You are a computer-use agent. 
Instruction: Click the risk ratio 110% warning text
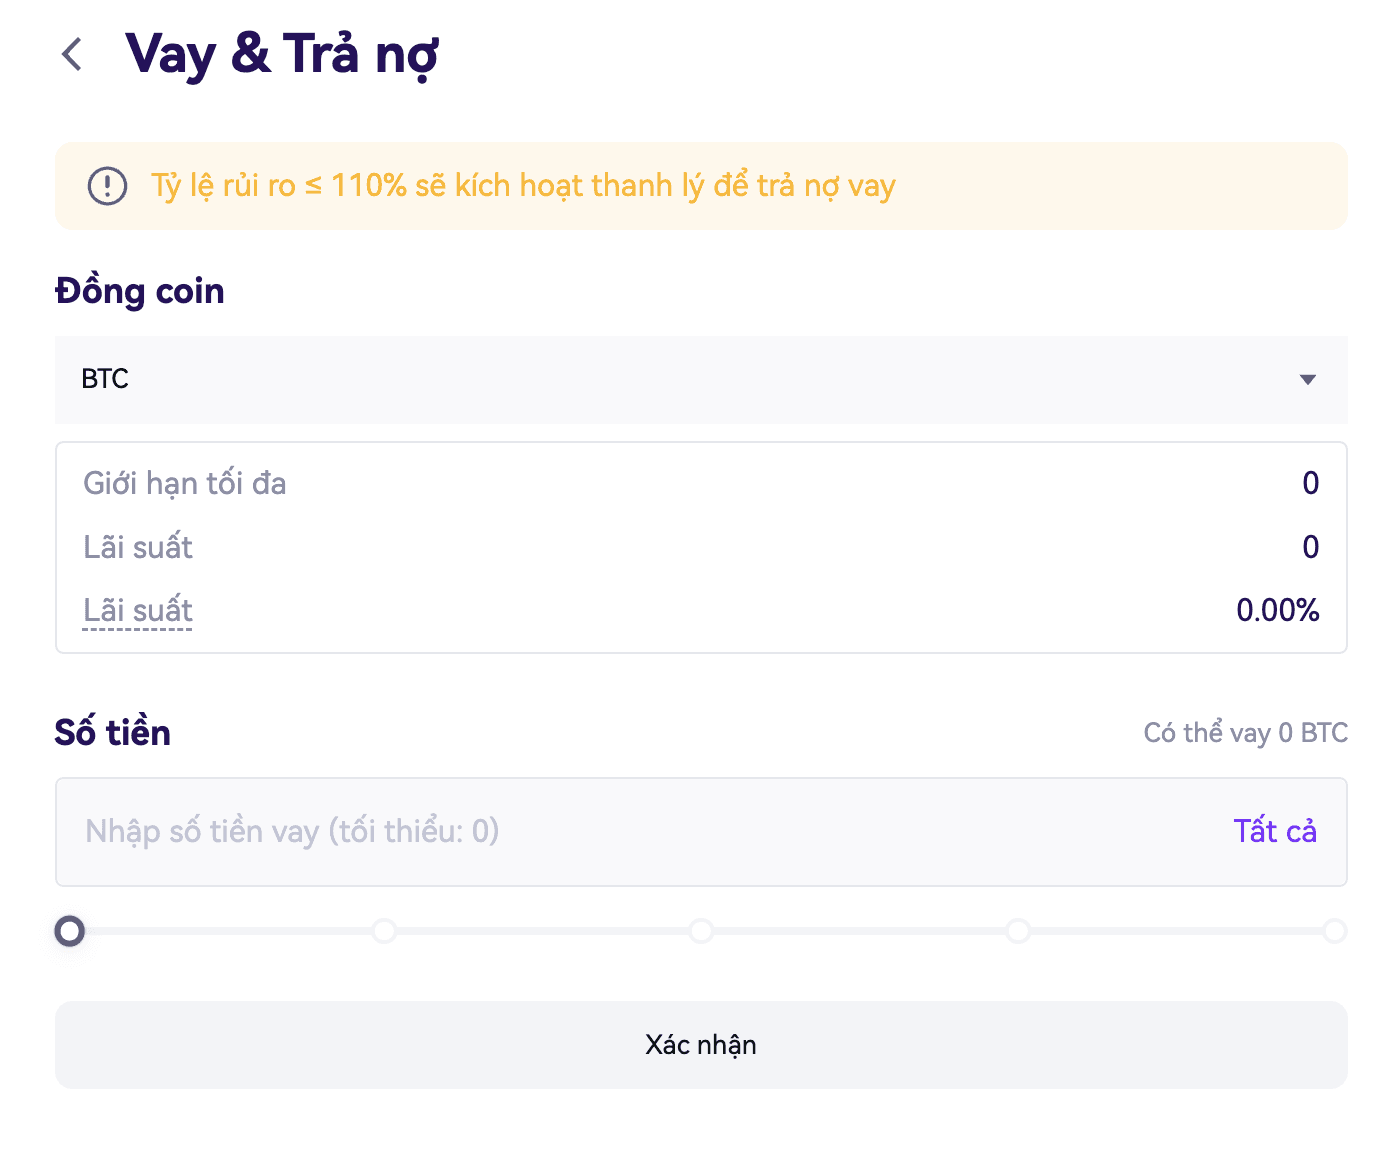pyautogui.click(x=523, y=186)
